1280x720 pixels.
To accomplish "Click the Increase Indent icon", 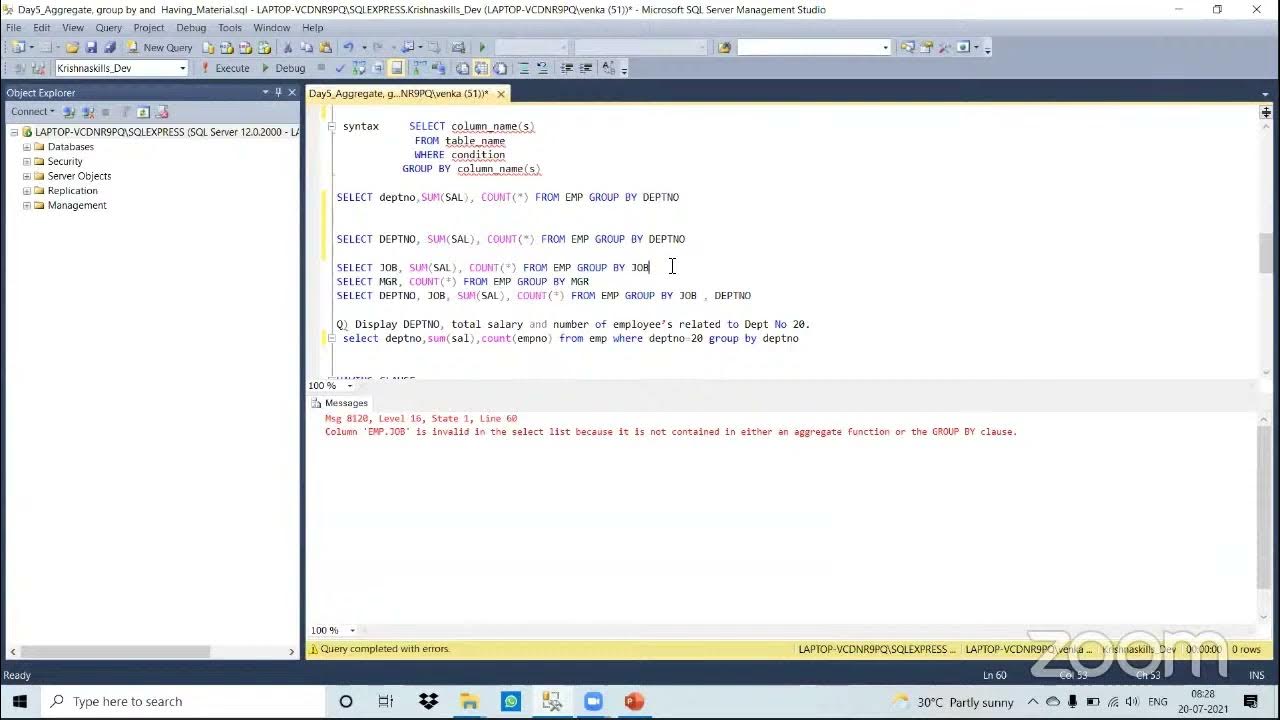I will coord(585,68).
